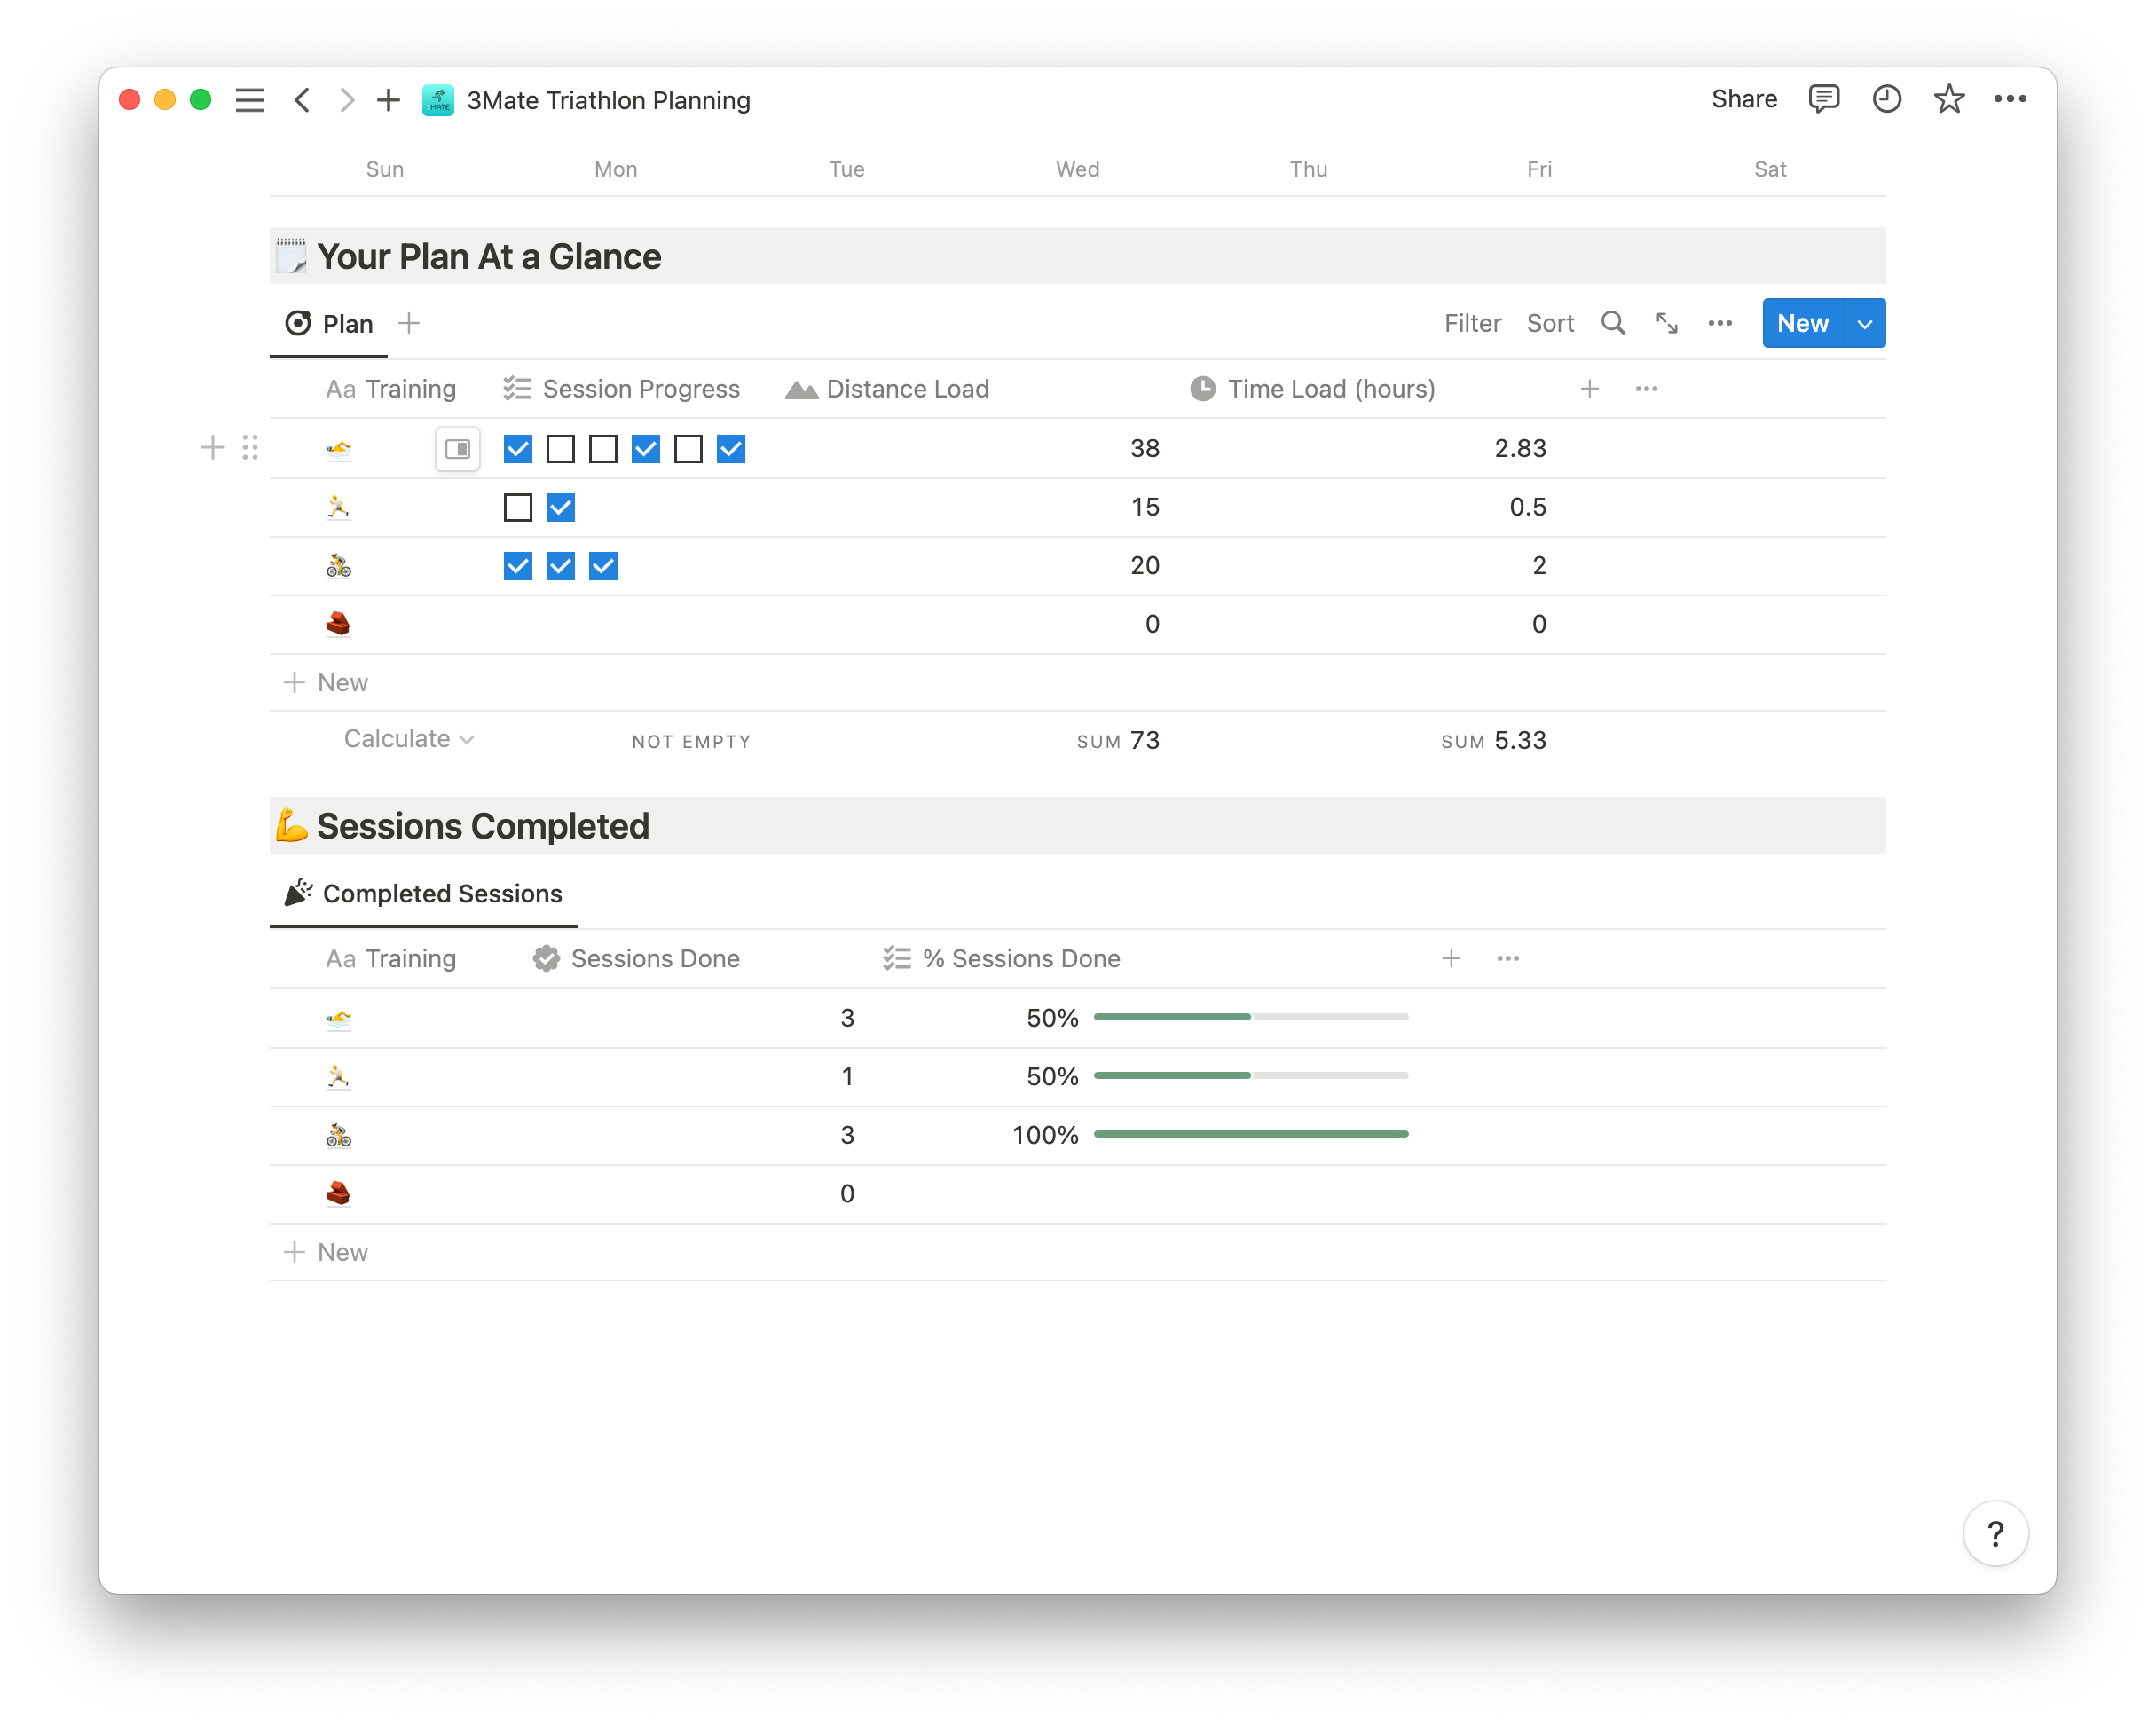Open Filter in Plan toolbar
The height and width of the screenshot is (1725, 2156).
[1472, 323]
